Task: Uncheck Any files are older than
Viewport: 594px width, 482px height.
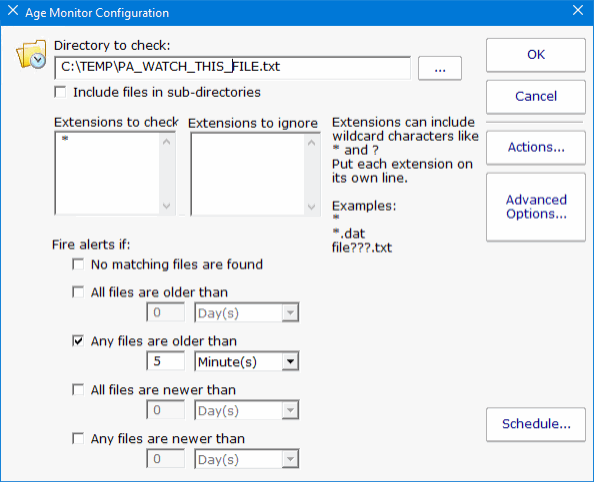Action: point(78,341)
